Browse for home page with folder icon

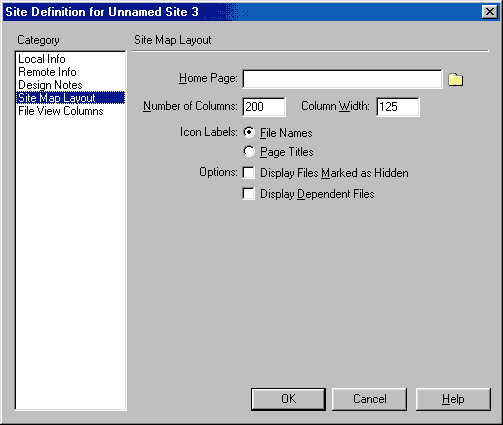455,80
